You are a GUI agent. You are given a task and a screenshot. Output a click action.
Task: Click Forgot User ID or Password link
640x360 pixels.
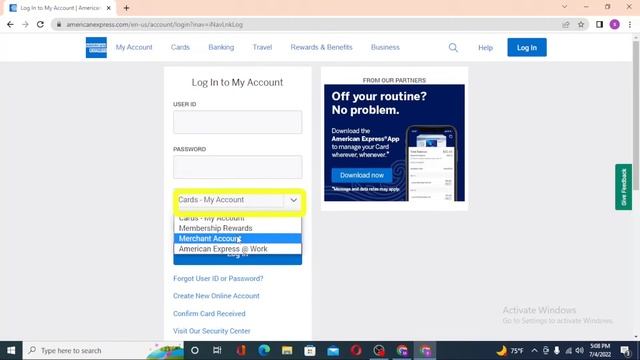pyautogui.click(x=218, y=278)
